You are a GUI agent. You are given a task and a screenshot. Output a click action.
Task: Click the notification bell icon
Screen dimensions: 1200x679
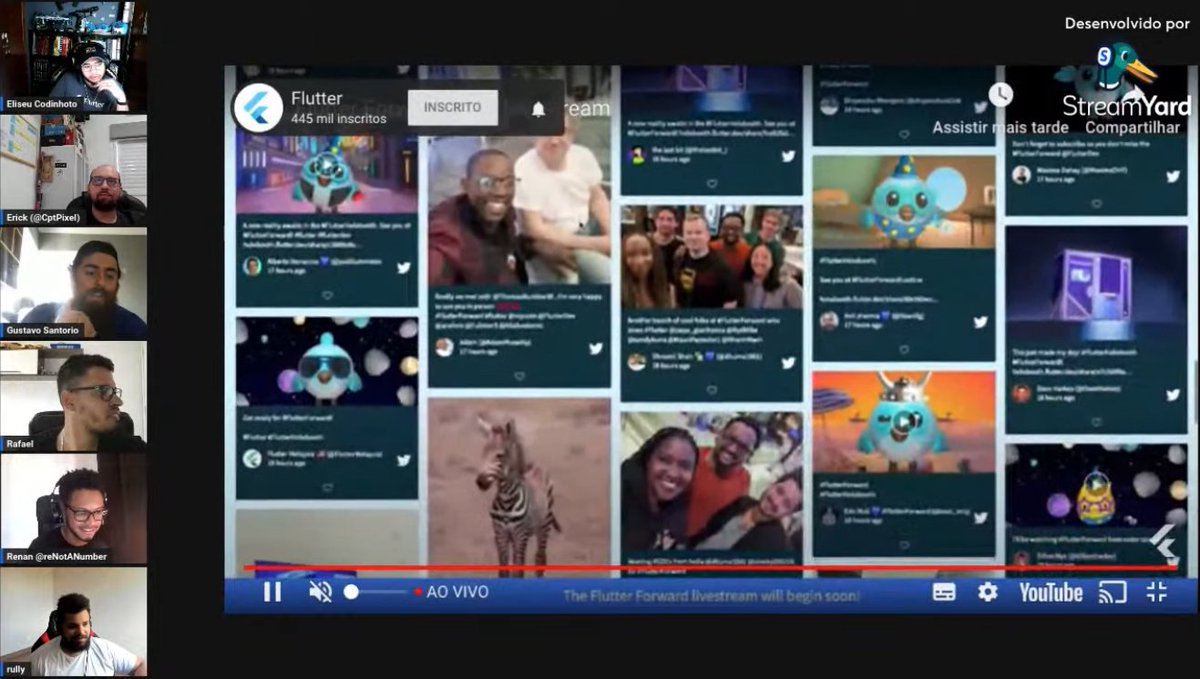point(538,109)
